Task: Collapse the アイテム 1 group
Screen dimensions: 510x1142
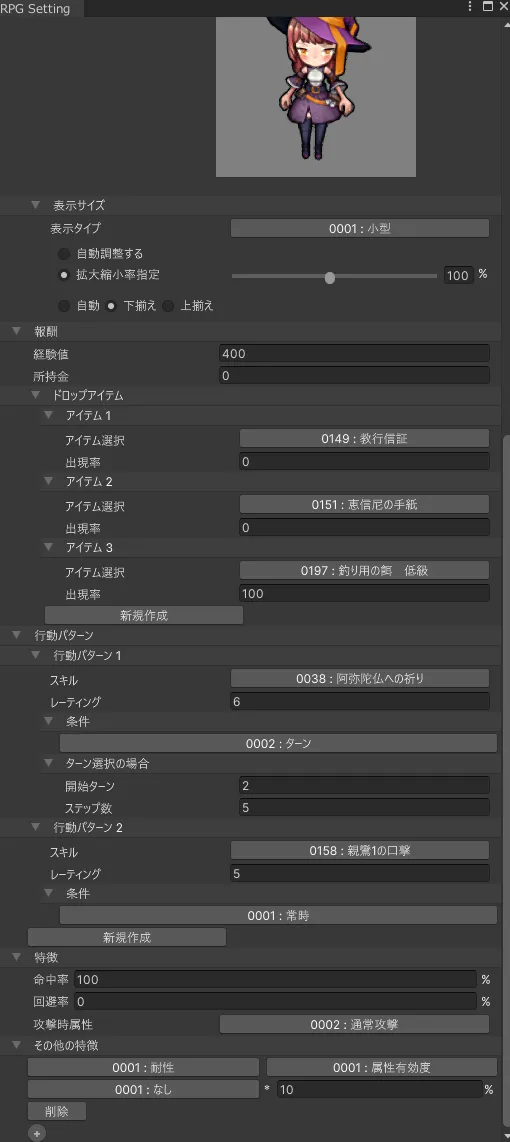Action: tap(49, 415)
